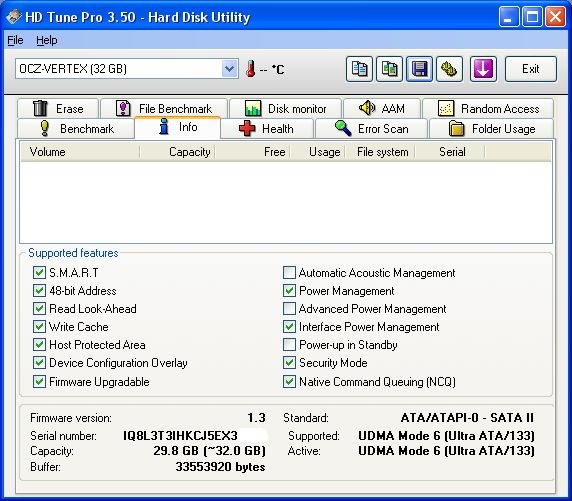The image size is (572, 501).
Task: Maximize the HD Tune Pro window
Action: [x=532, y=17]
